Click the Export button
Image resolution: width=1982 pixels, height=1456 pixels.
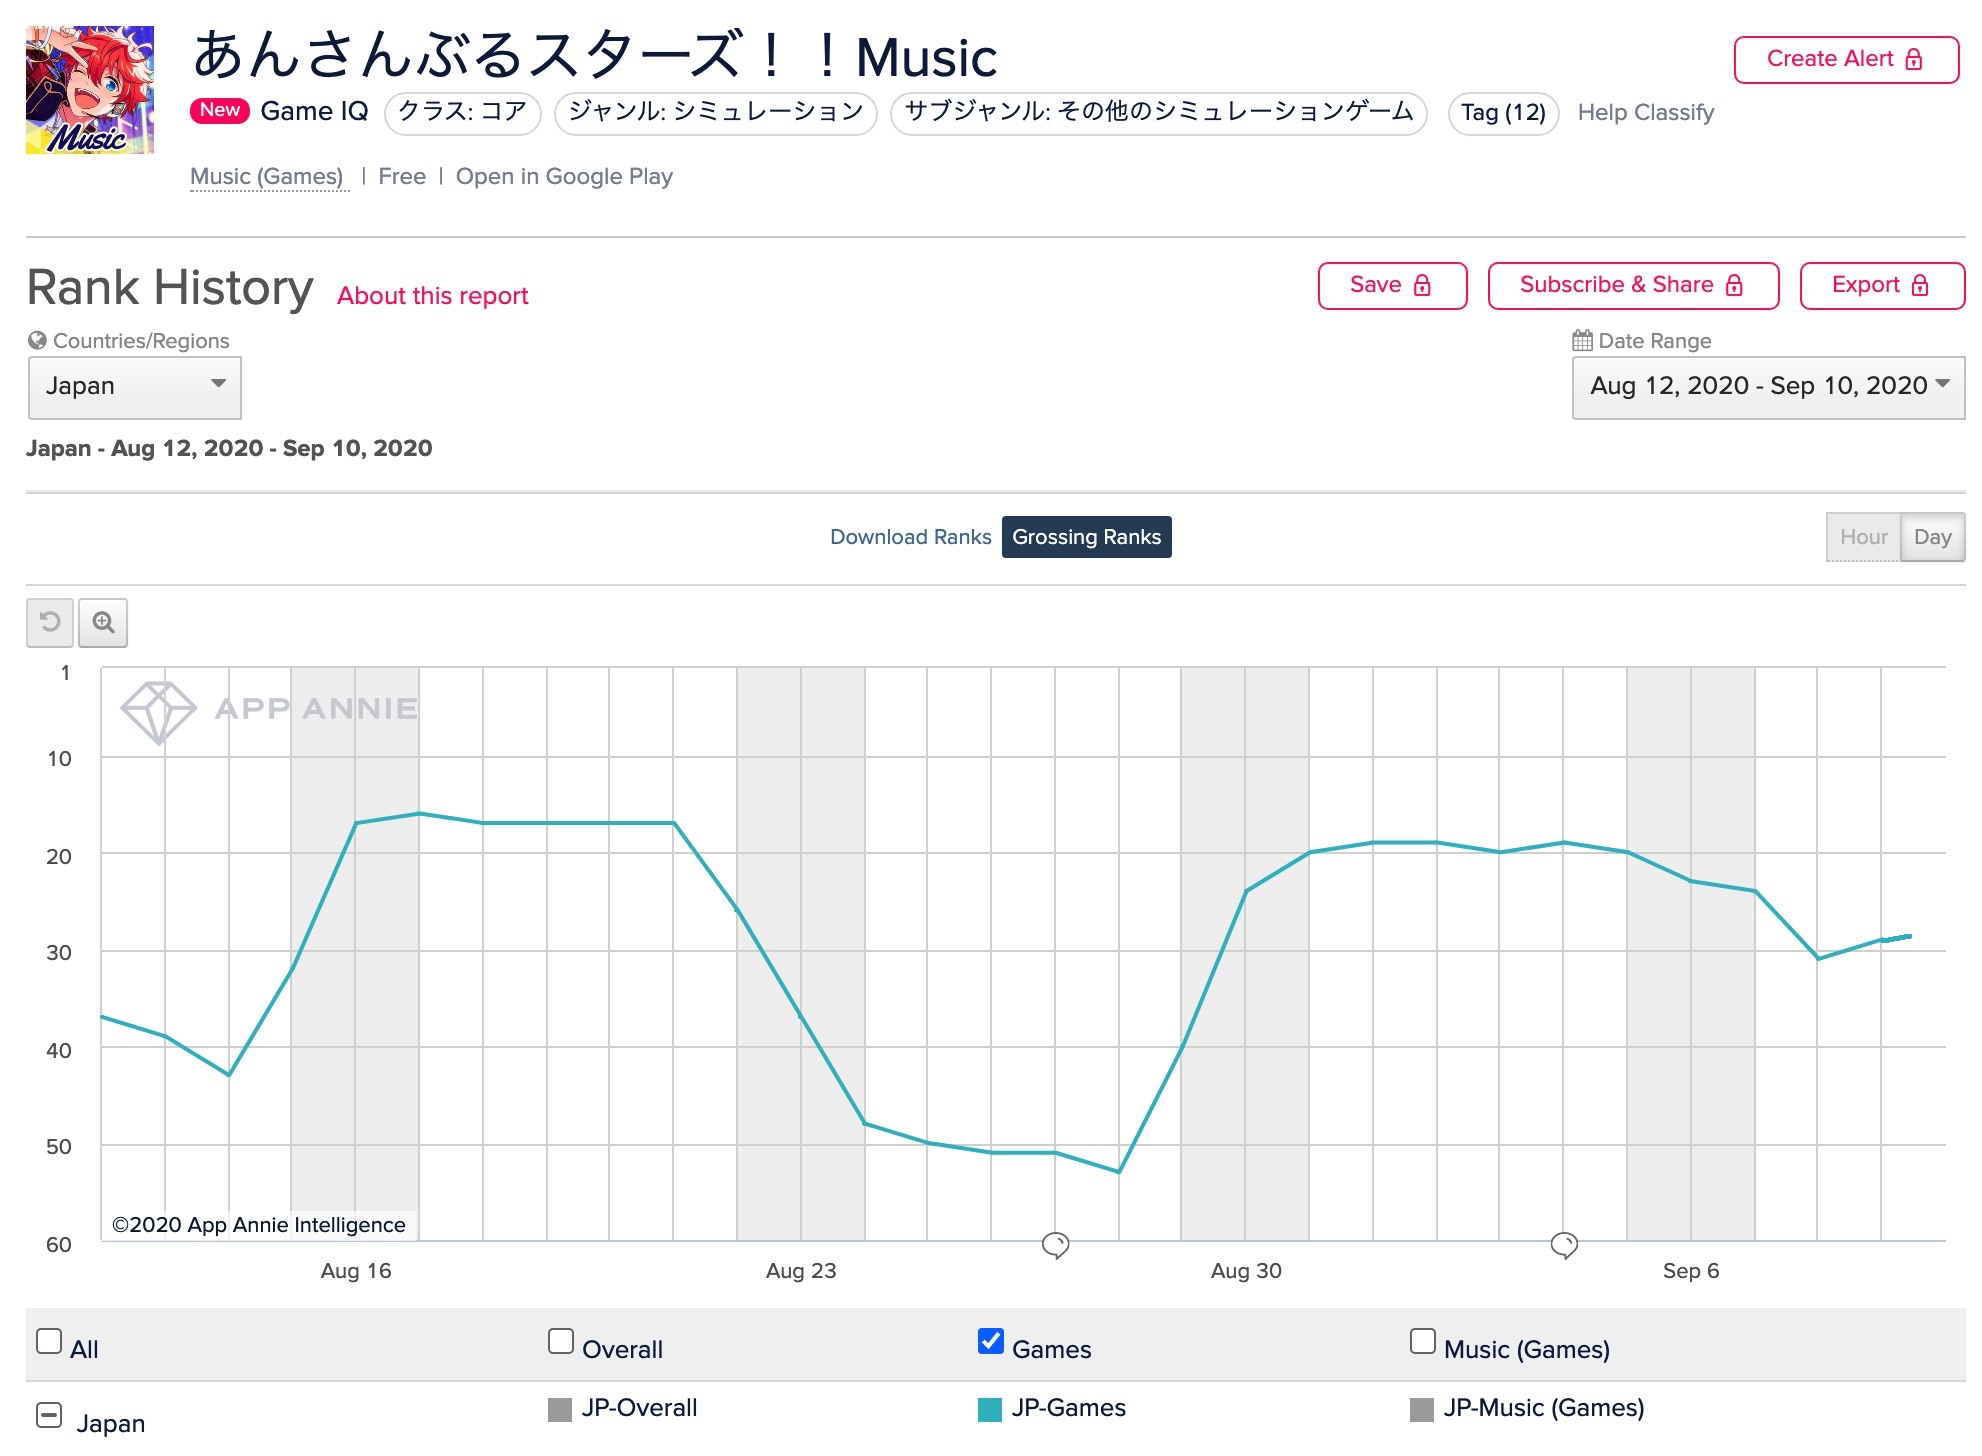click(x=1882, y=285)
